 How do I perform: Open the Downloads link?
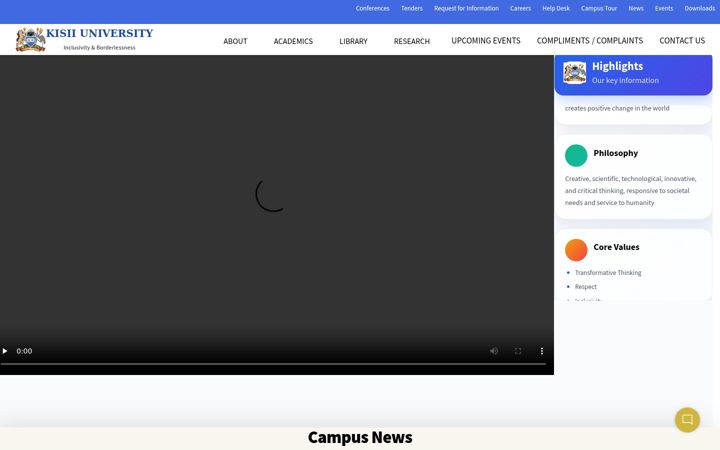pyautogui.click(x=699, y=8)
